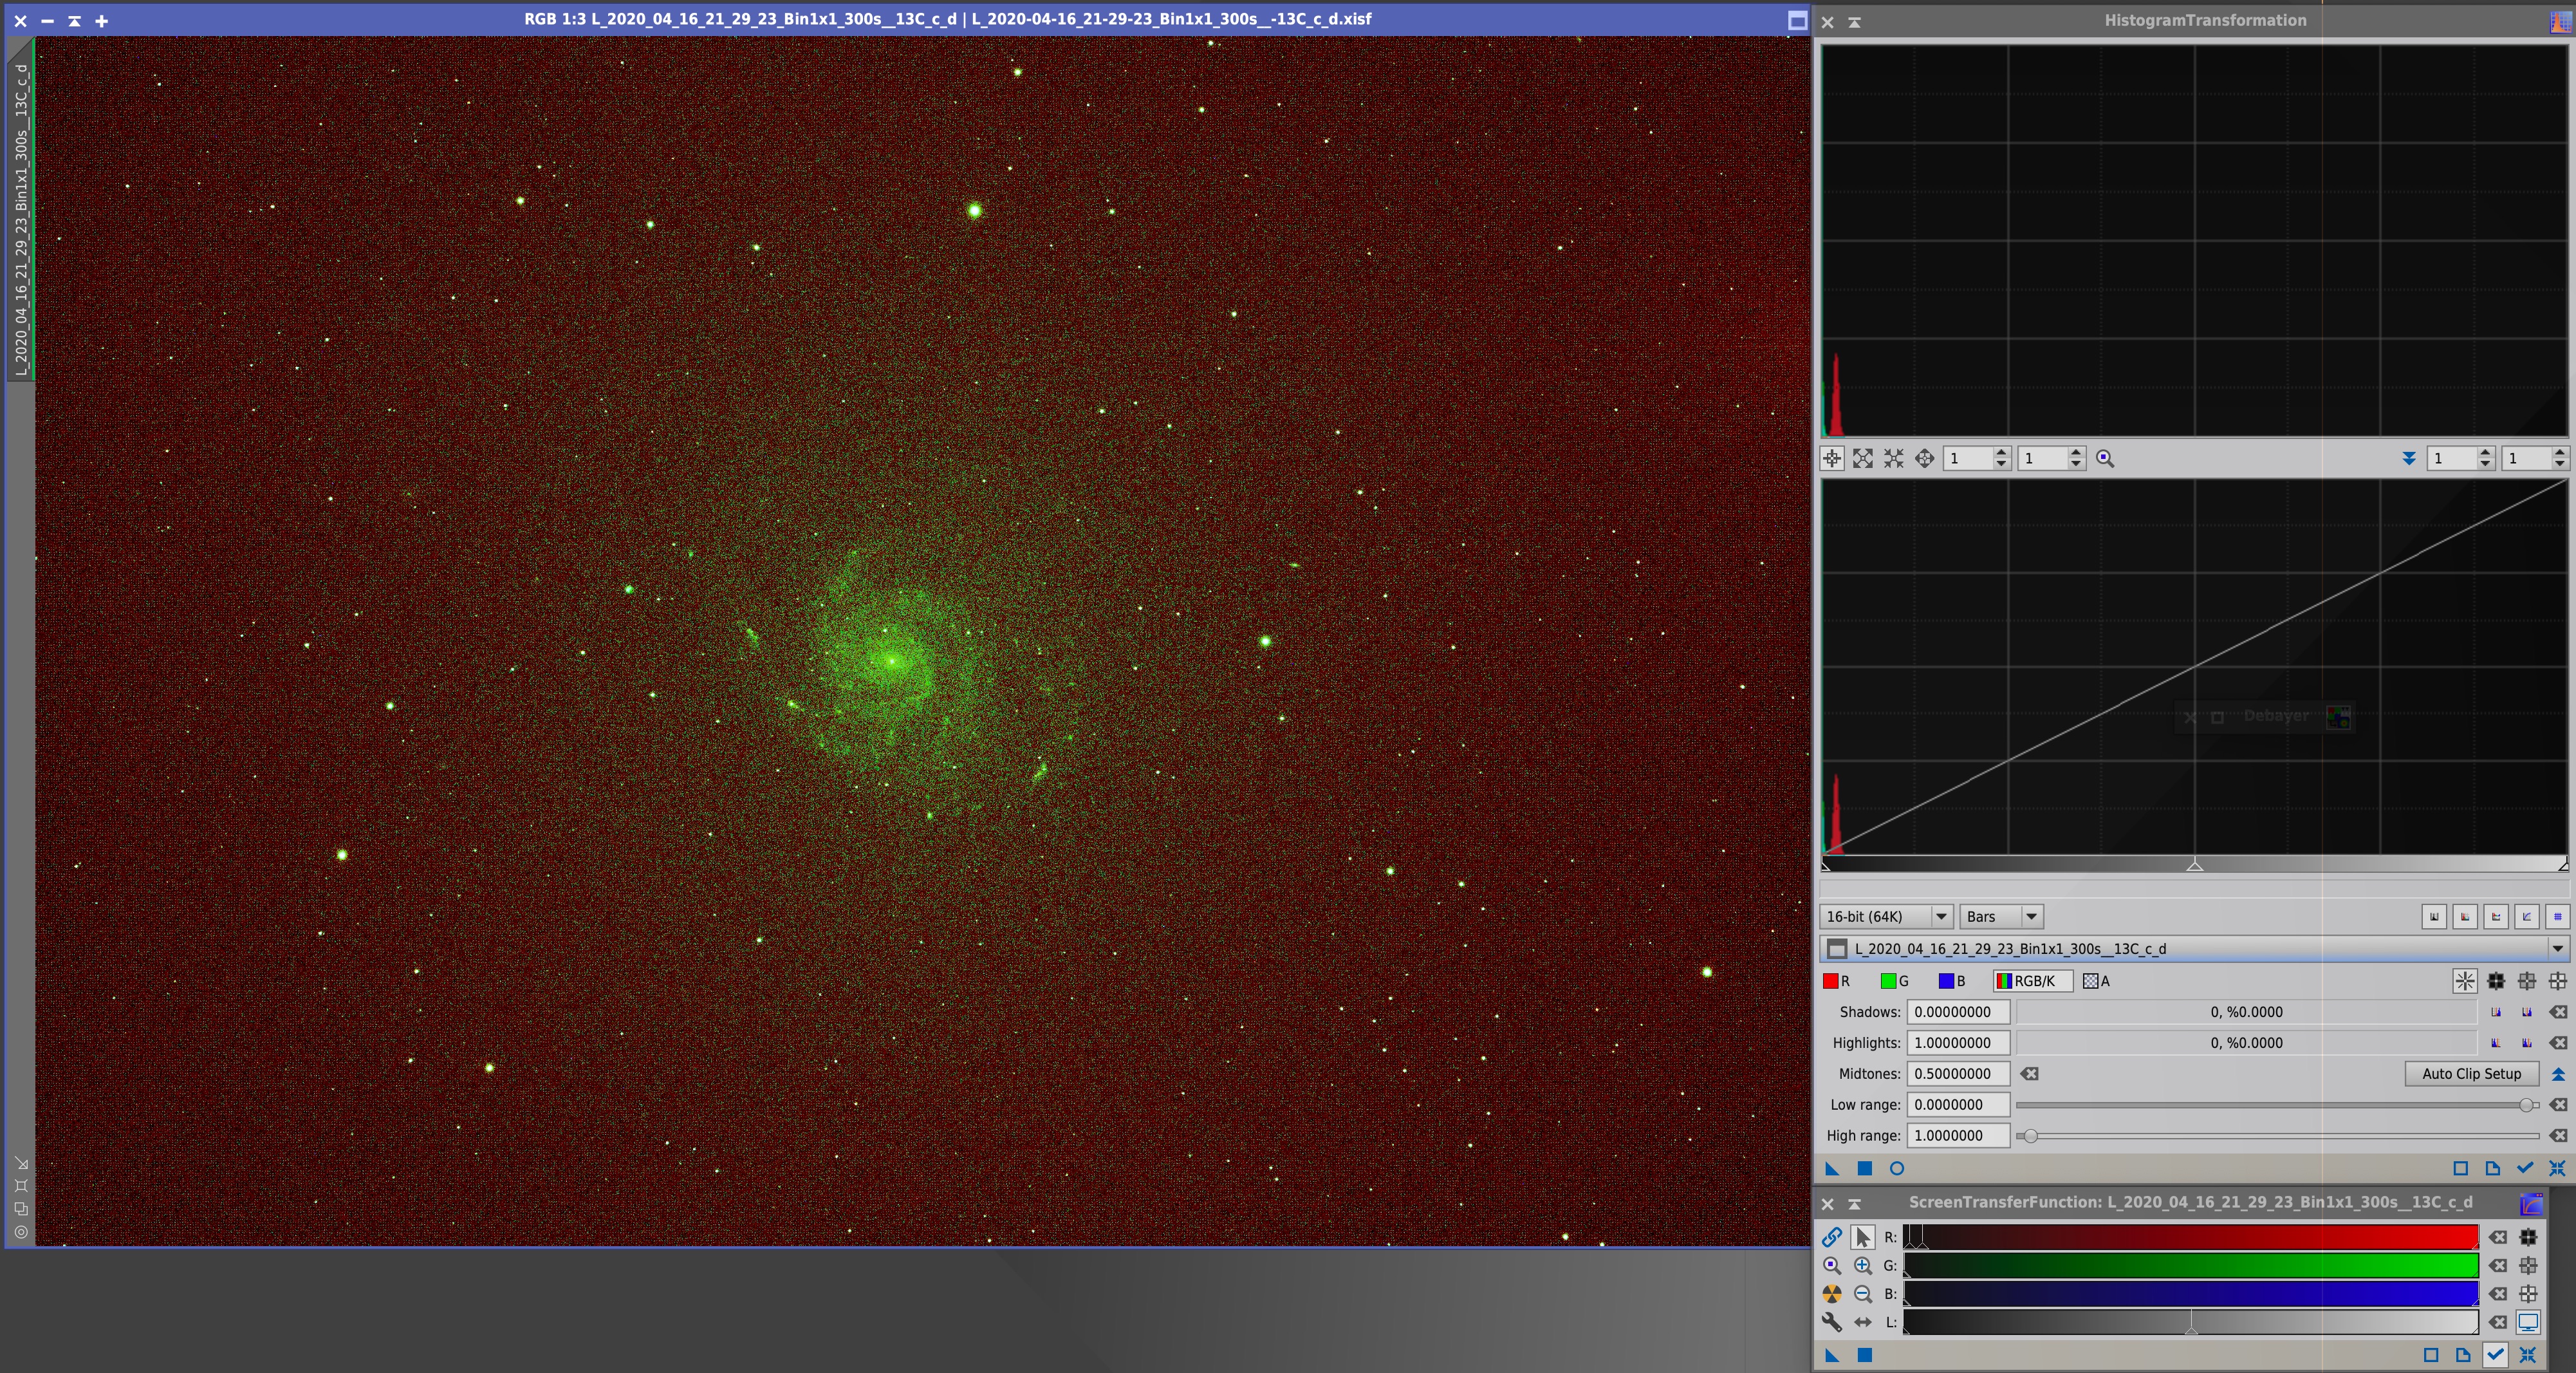The image size is (2576, 1373).
Task: Reset the Midtones value with its clear icon
Action: click(x=2029, y=1074)
